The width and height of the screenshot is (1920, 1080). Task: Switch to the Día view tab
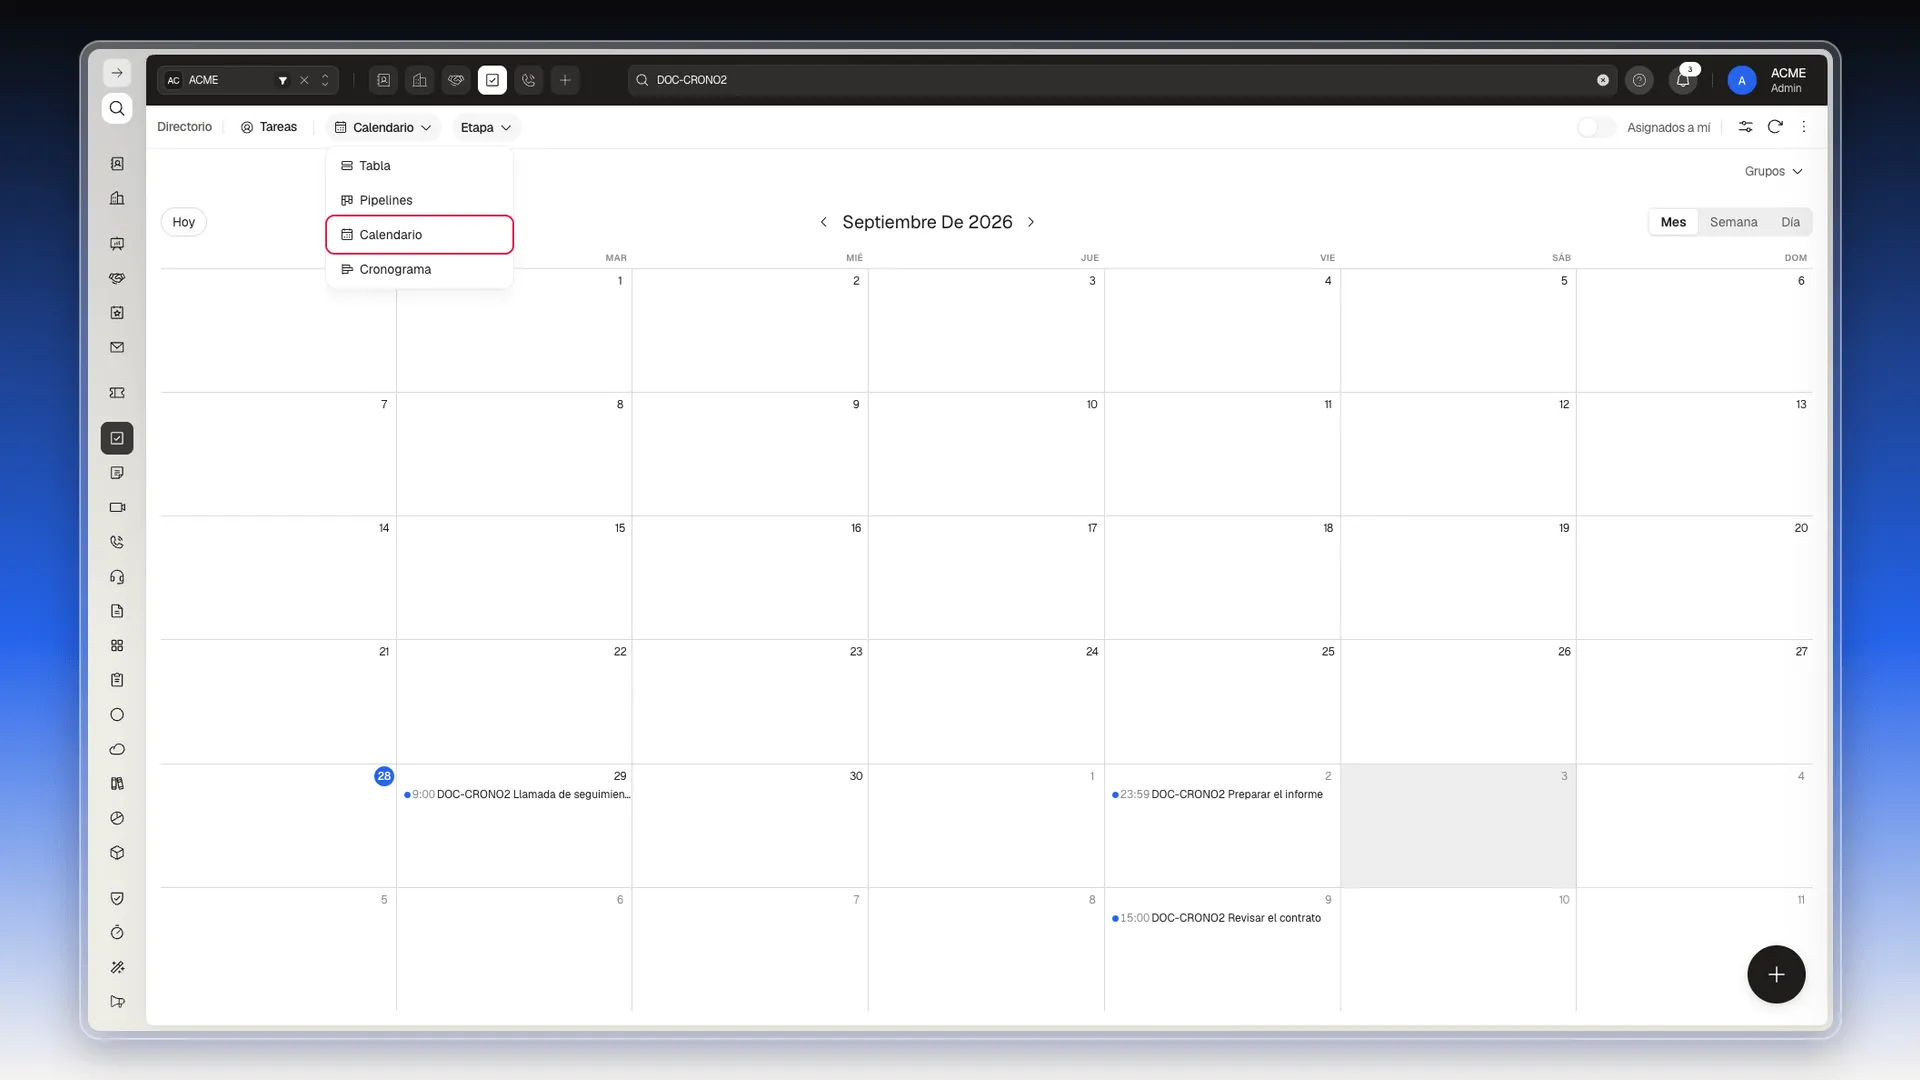click(1790, 222)
